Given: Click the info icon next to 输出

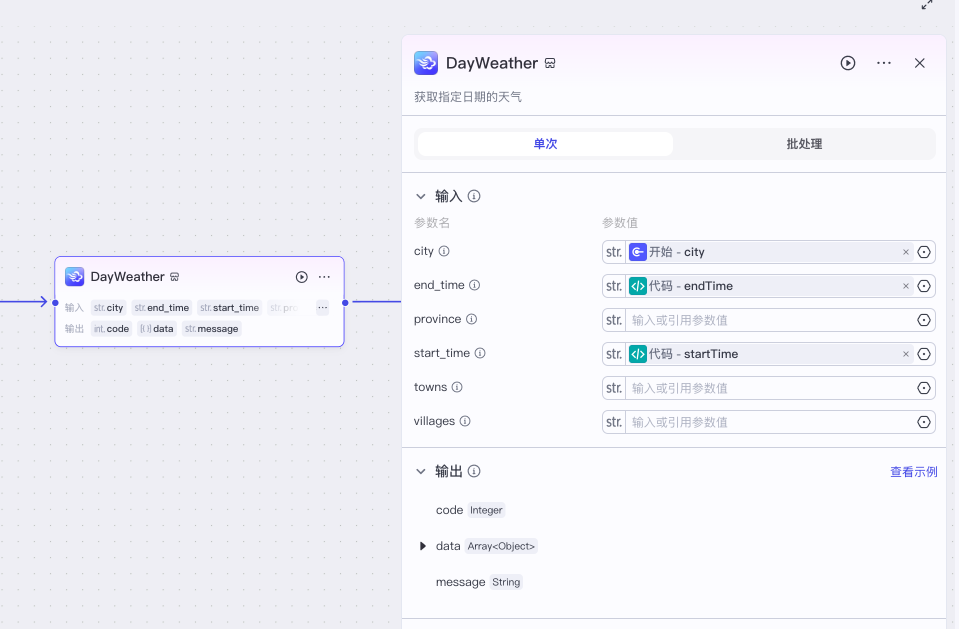Looking at the screenshot, I should [x=474, y=471].
